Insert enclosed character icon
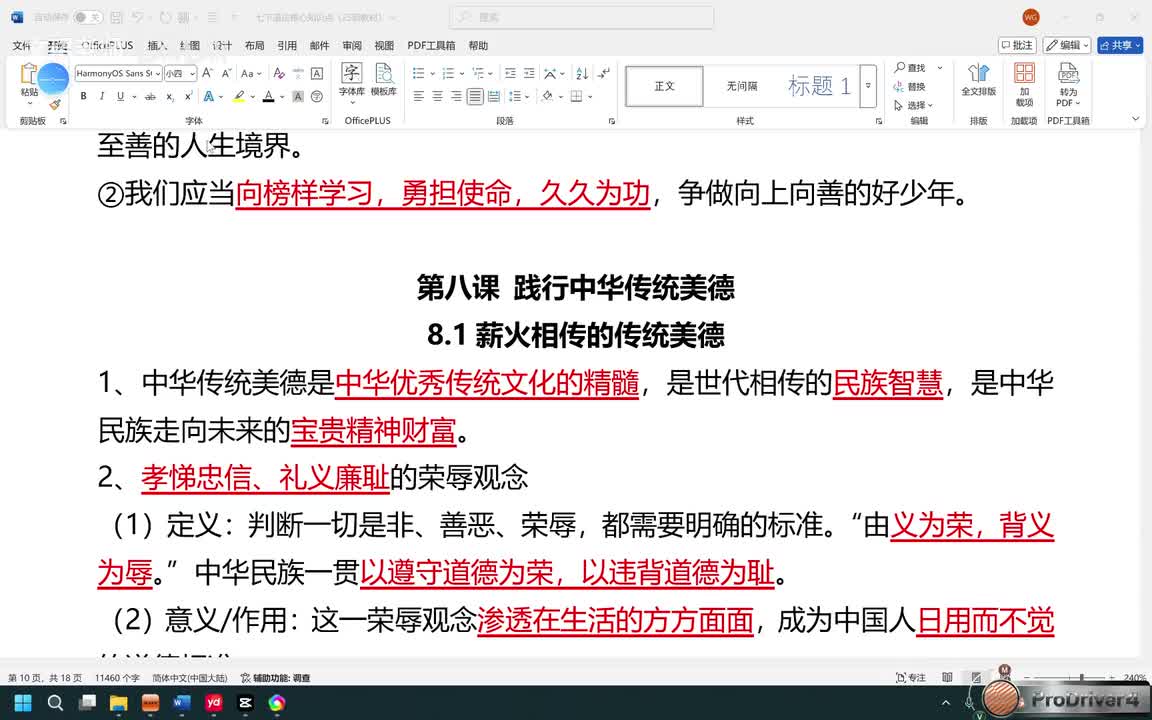The height and width of the screenshot is (720, 1152). tap(317, 96)
